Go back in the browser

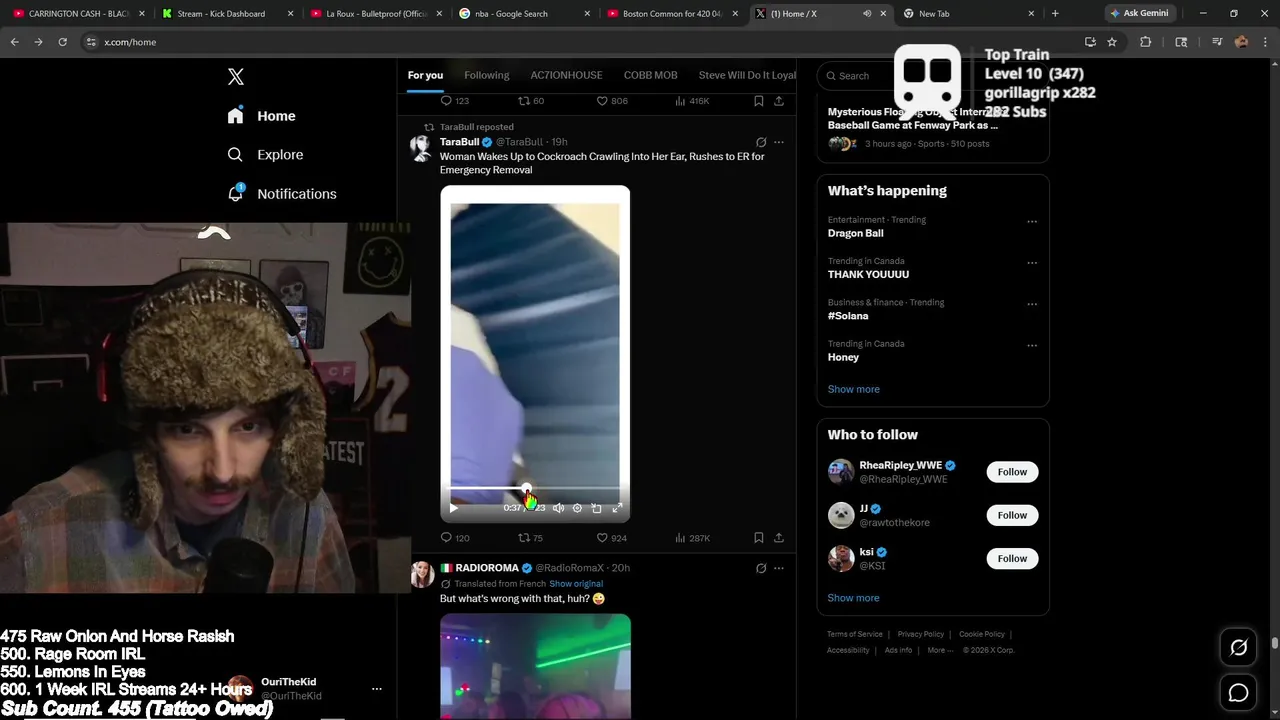click(14, 42)
